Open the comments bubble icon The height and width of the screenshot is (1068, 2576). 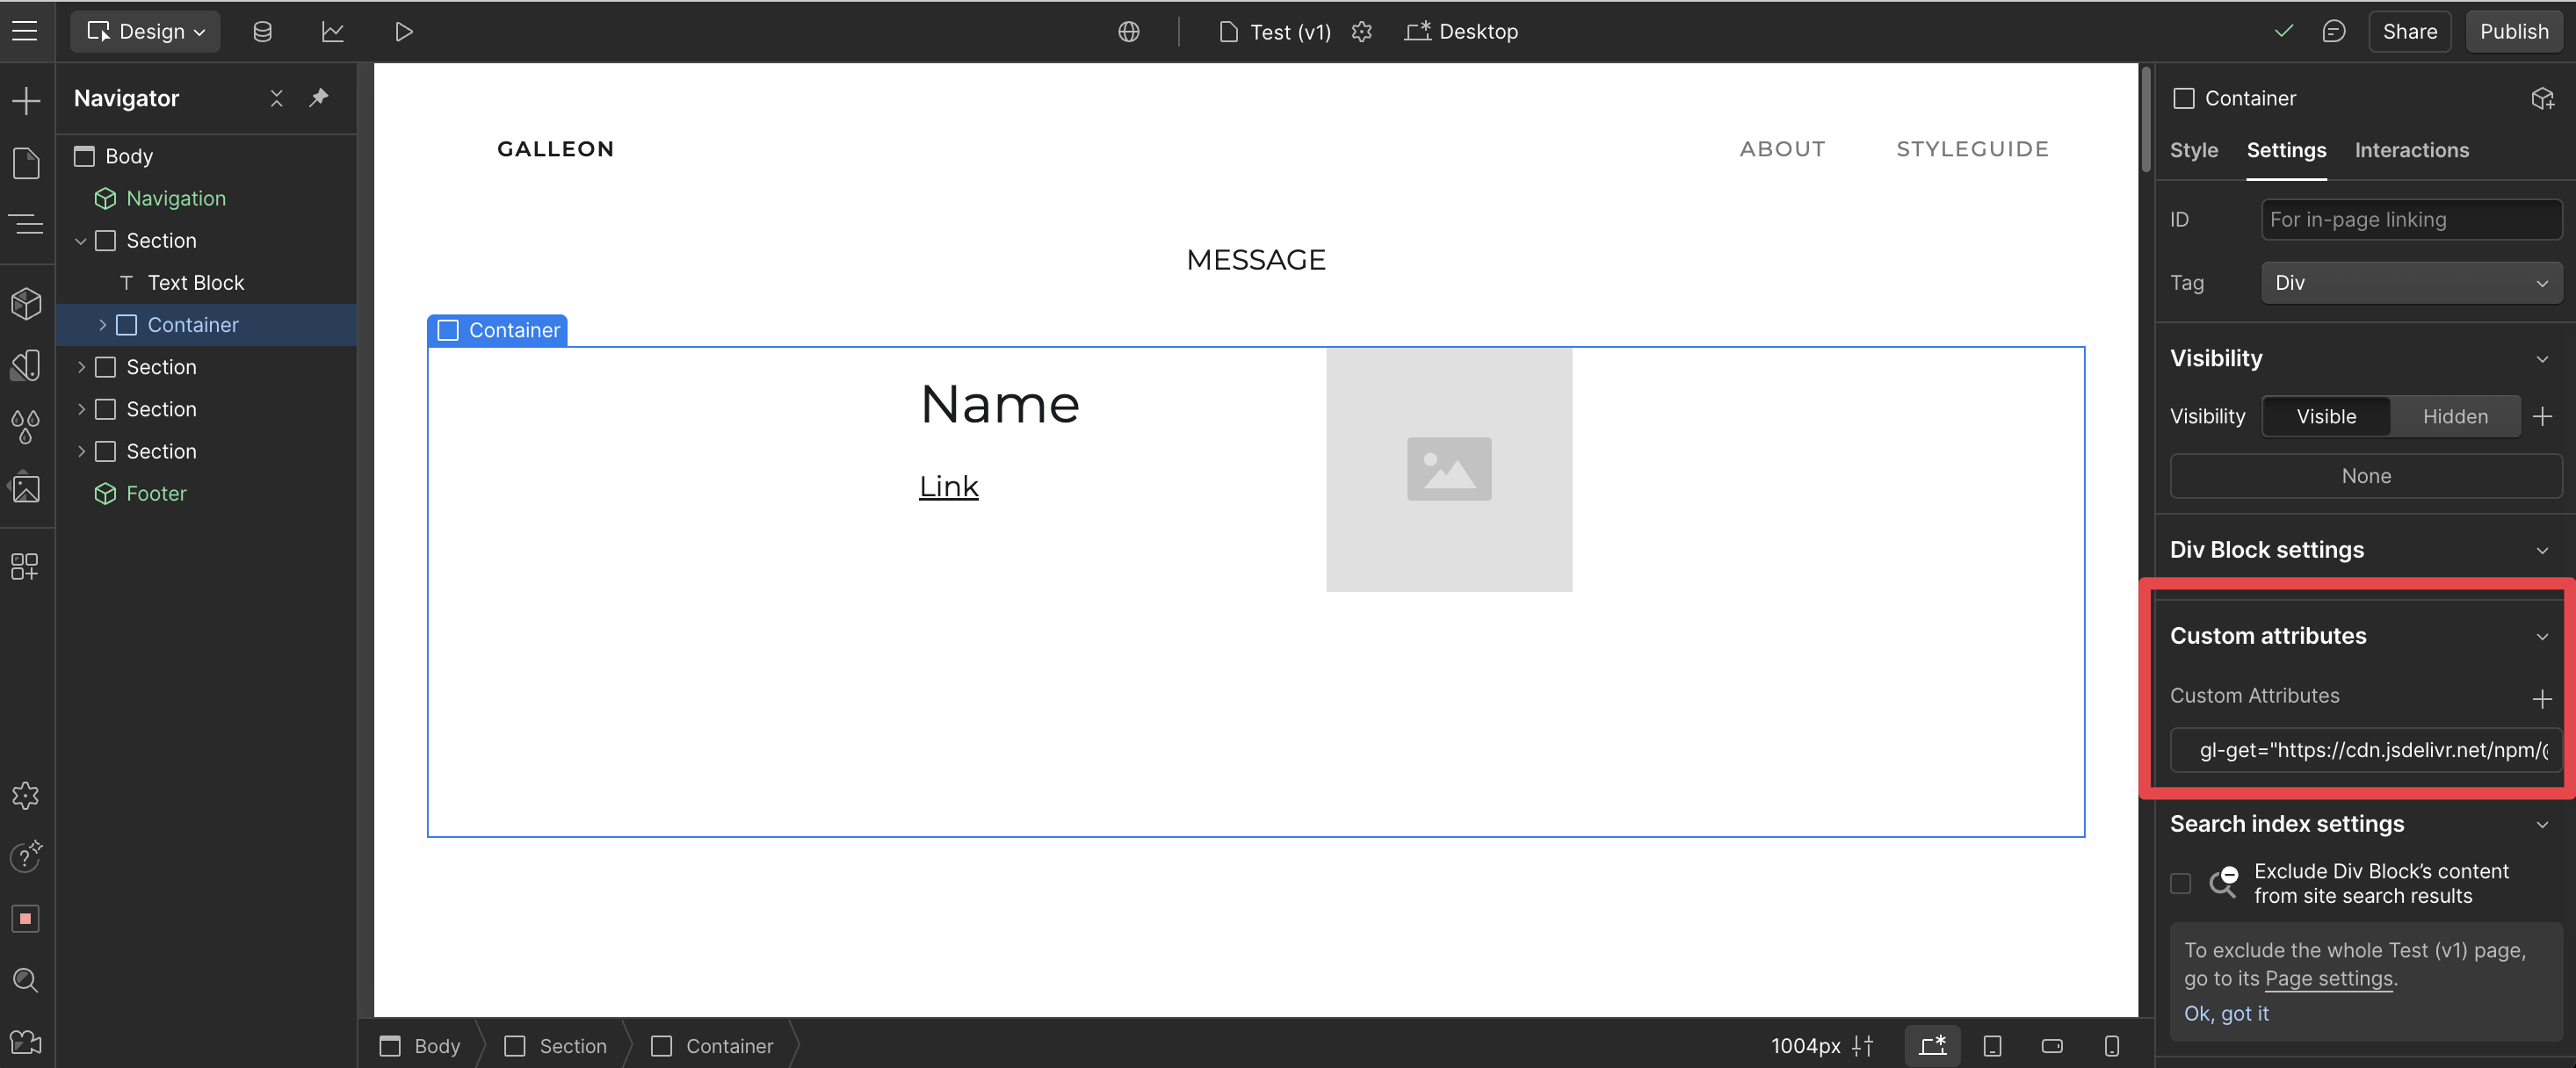tap(2333, 32)
